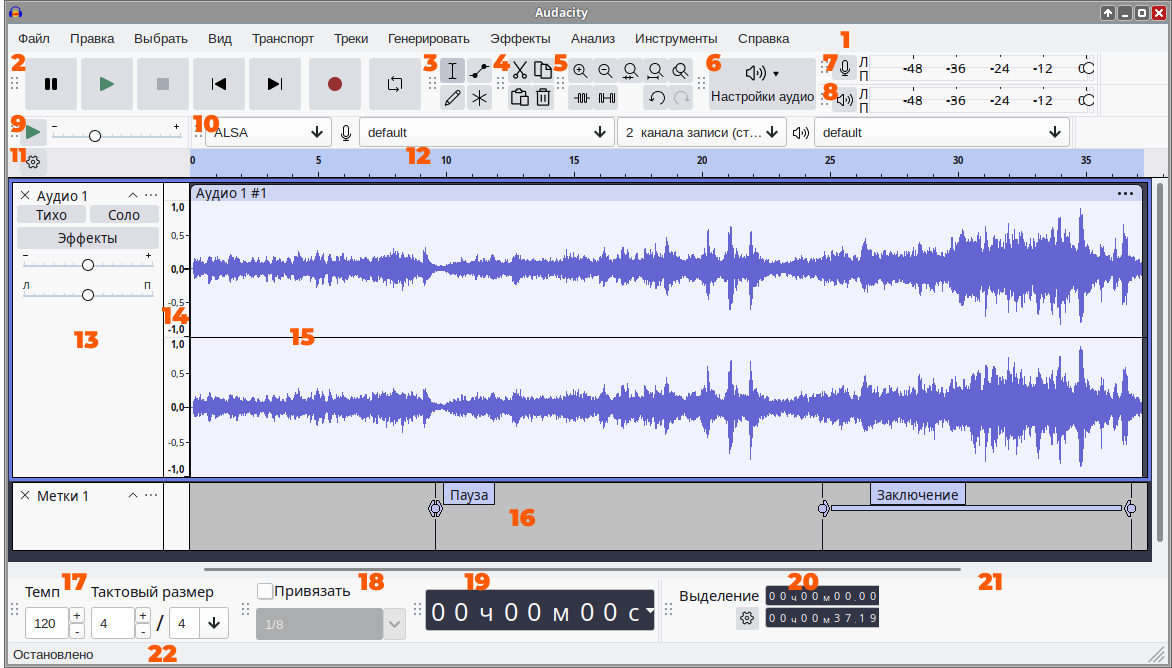The width and height of the screenshot is (1172, 668).
Task: Click Fit selection to width icon
Action: click(630, 71)
